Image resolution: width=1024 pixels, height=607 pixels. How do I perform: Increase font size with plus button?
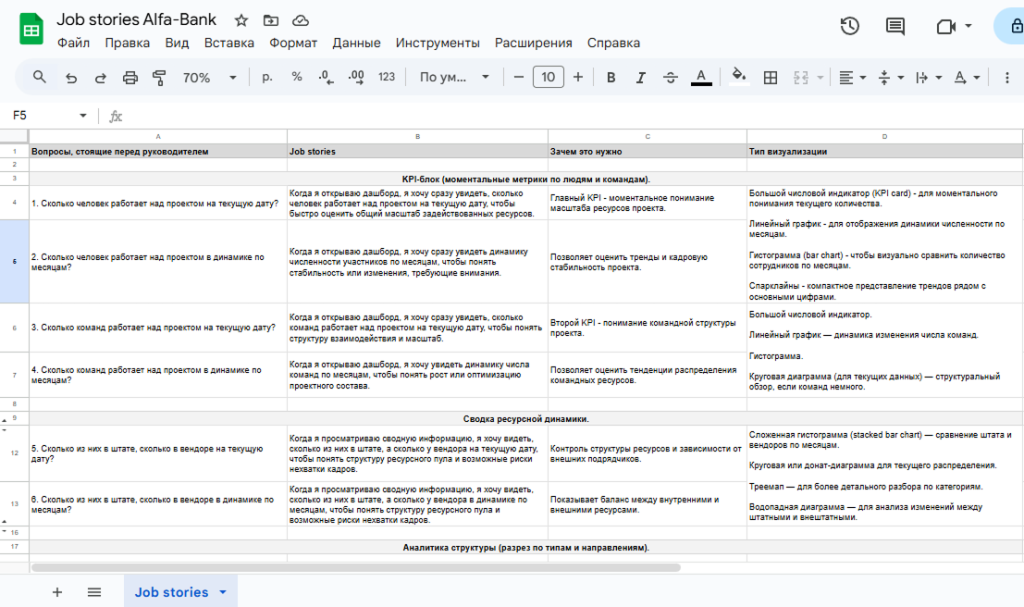578,78
